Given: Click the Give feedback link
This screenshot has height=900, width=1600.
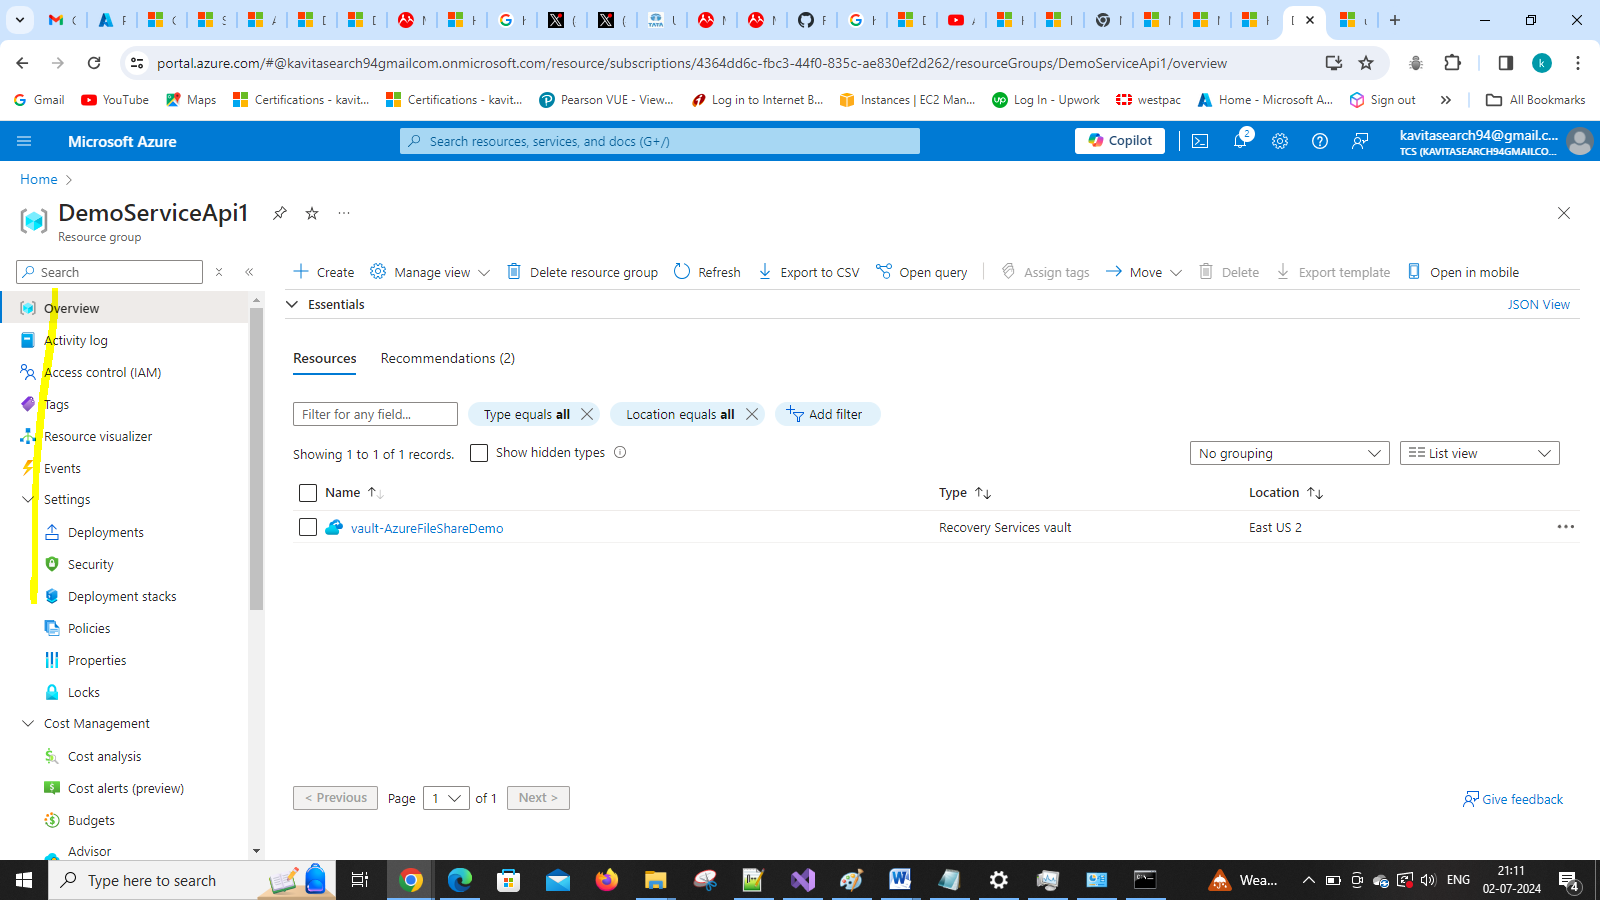Looking at the screenshot, I should (x=1512, y=799).
